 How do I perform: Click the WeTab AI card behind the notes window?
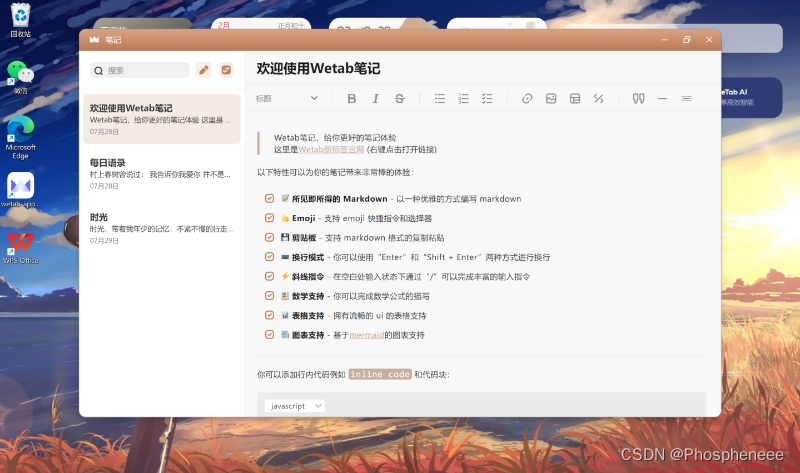751,97
